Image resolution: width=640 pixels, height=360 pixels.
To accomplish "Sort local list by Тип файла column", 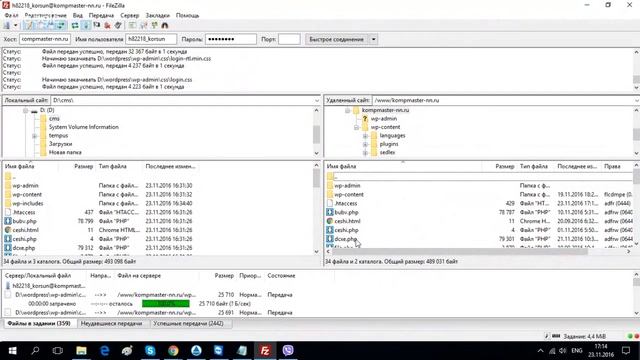I will pos(113,167).
